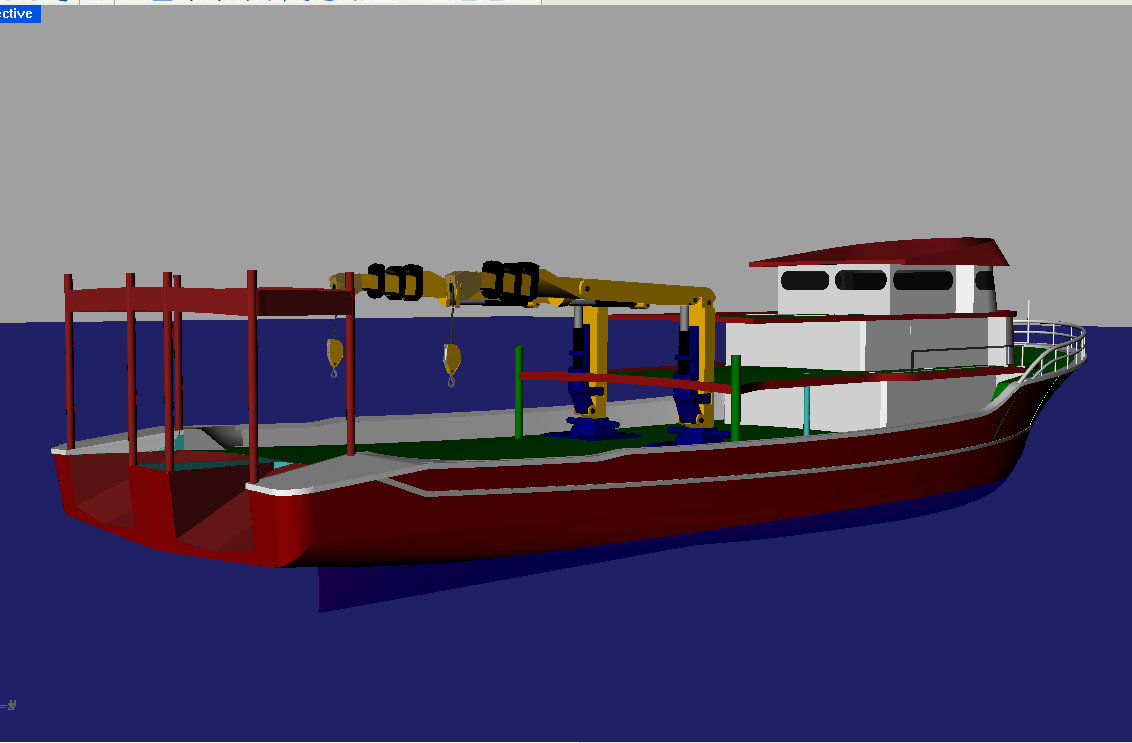Select the cyan post beside the cabin
The height and width of the screenshot is (743, 1132).
(x=806, y=411)
